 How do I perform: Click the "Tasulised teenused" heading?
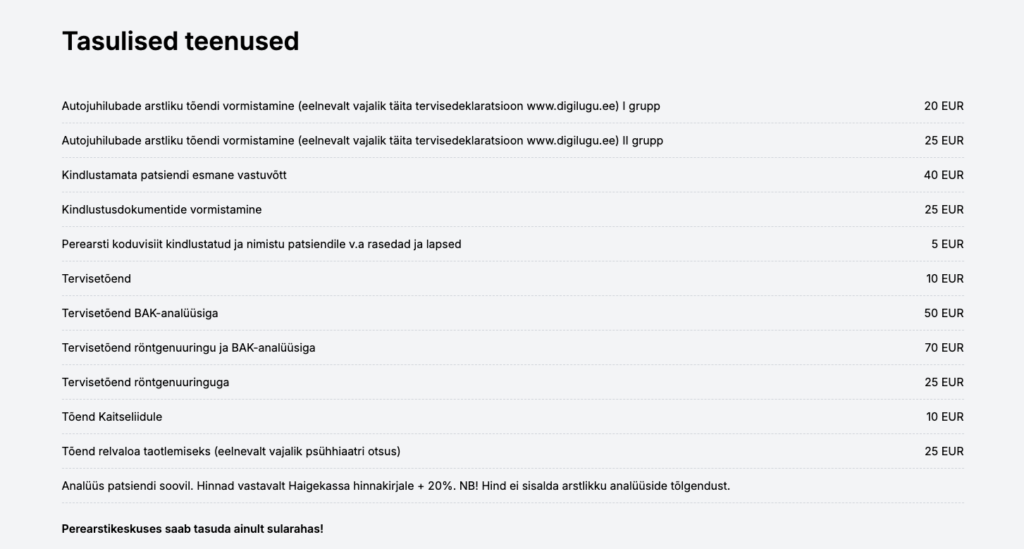click(x=180, y=41)
